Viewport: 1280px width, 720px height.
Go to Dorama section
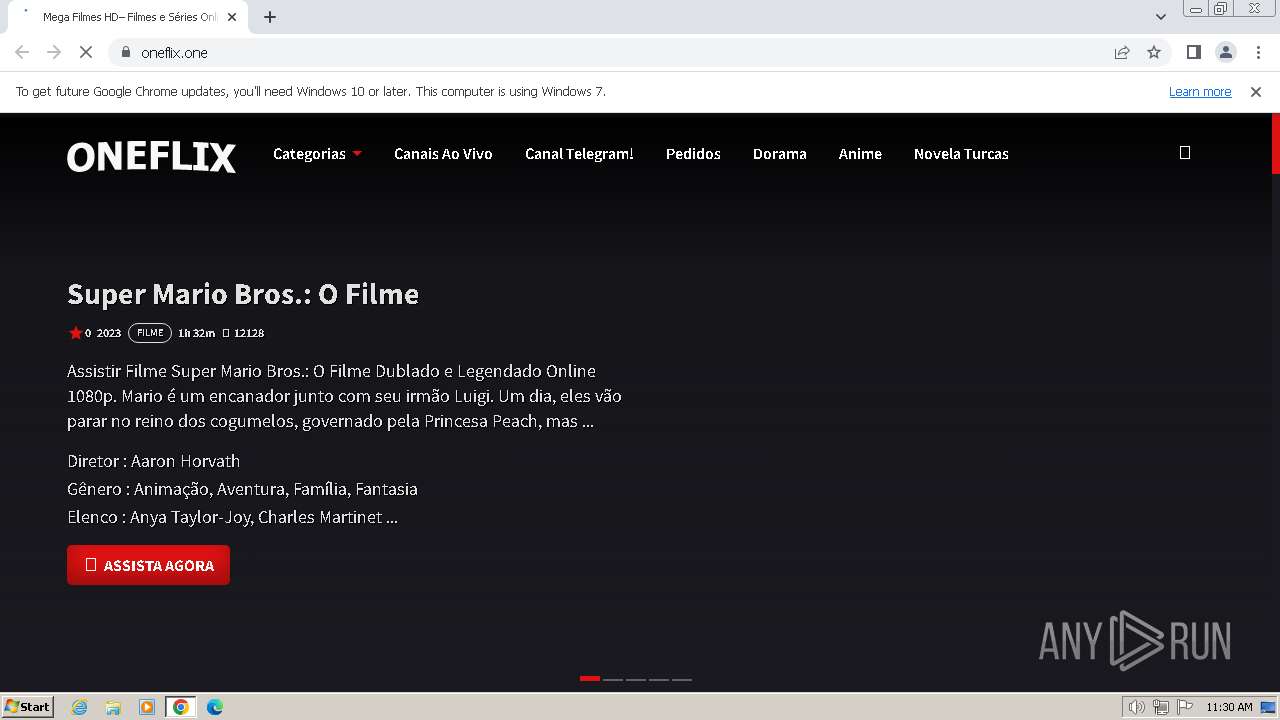tap(780, 154)
